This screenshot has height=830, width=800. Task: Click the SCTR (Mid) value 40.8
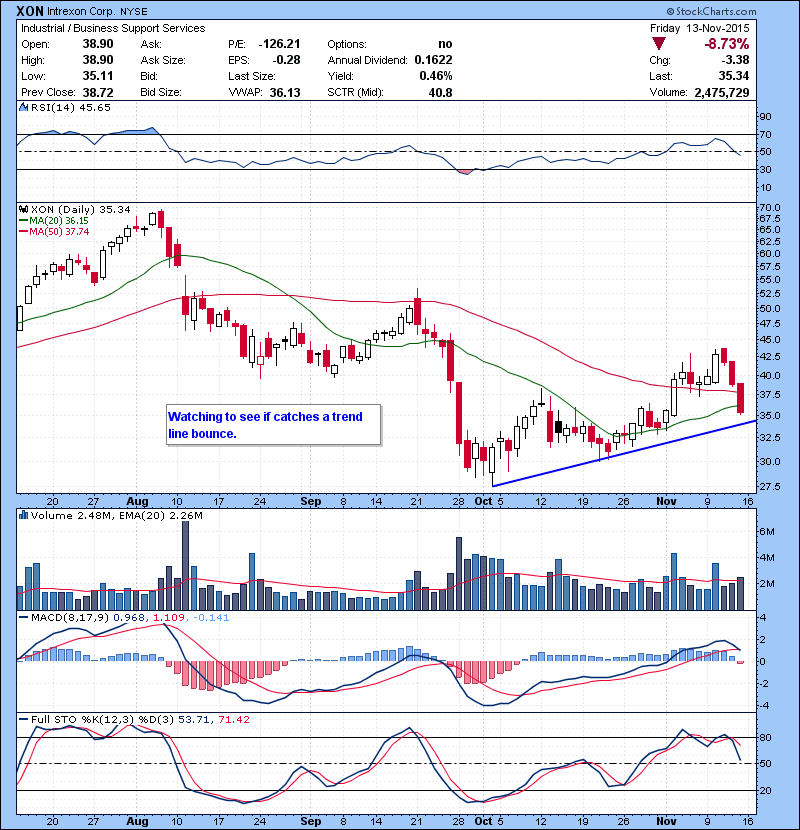[x=441, y=93]
